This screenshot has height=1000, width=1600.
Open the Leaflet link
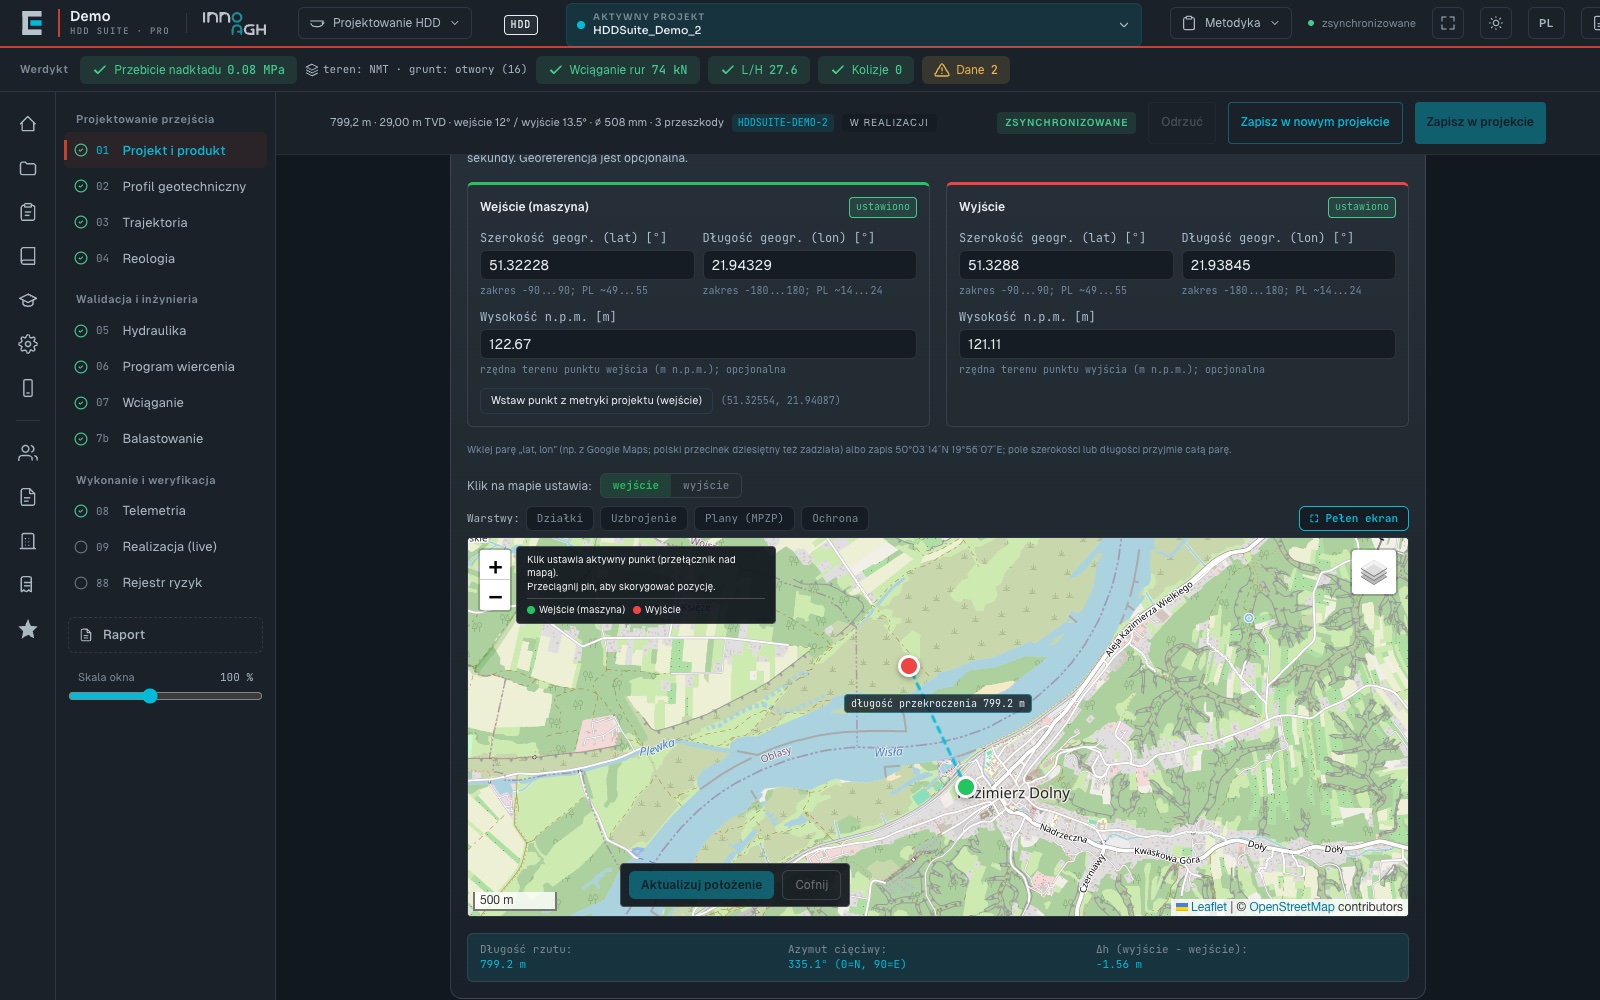[x=1208, y=907]
